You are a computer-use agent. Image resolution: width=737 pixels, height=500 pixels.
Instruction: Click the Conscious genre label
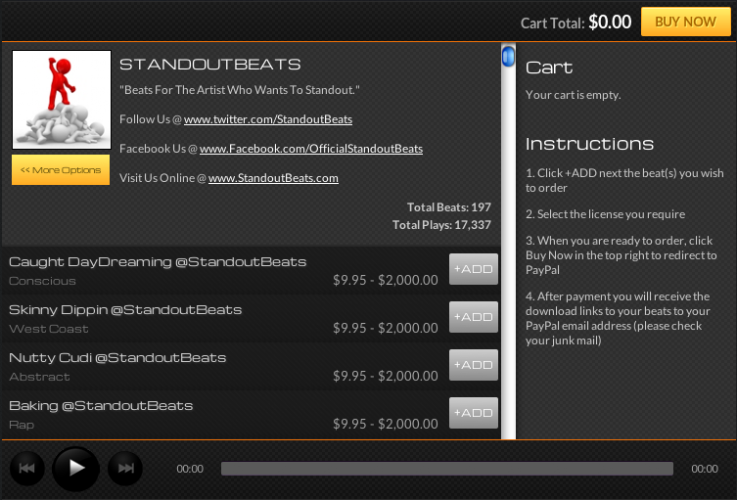42,281
